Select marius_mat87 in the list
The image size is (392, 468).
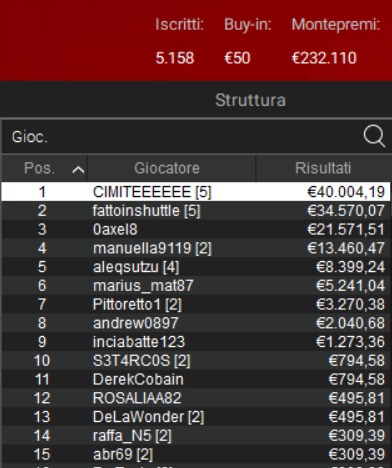(x=196, y=285)
